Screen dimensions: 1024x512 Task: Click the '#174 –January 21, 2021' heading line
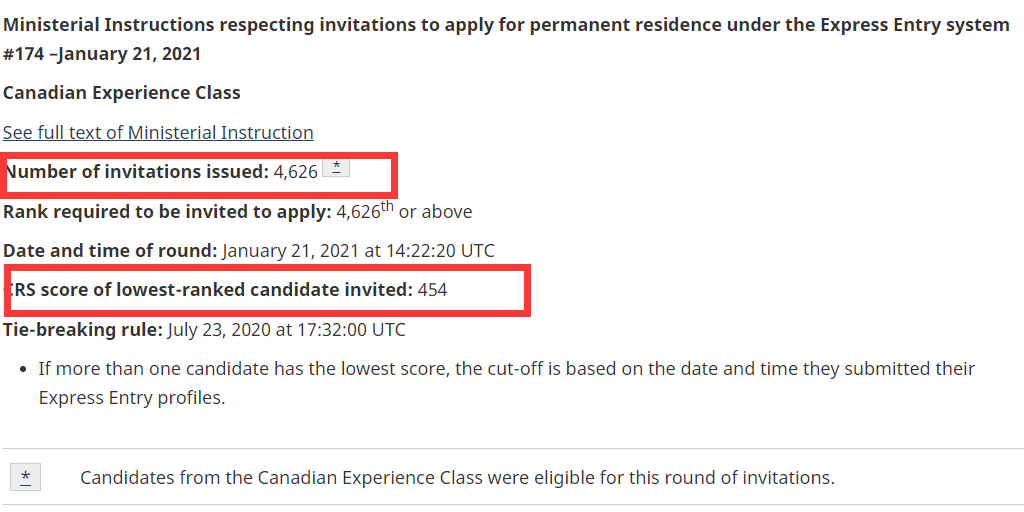[x=101, y=53]
